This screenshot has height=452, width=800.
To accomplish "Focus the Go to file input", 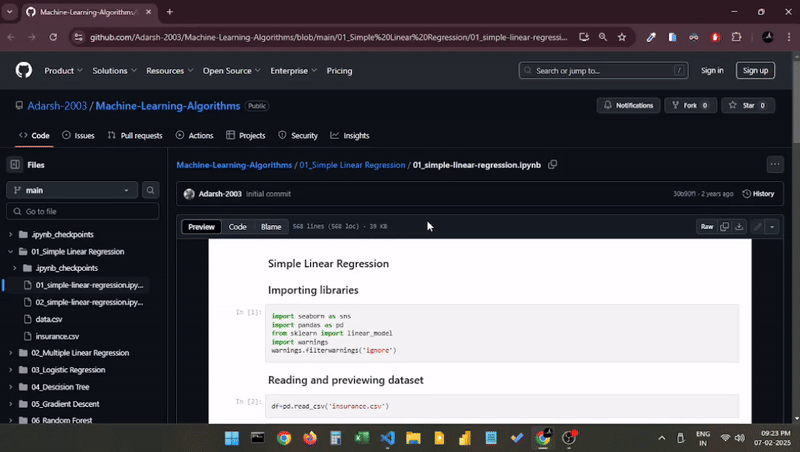I will pyautogui.click(x=83, y=211).
